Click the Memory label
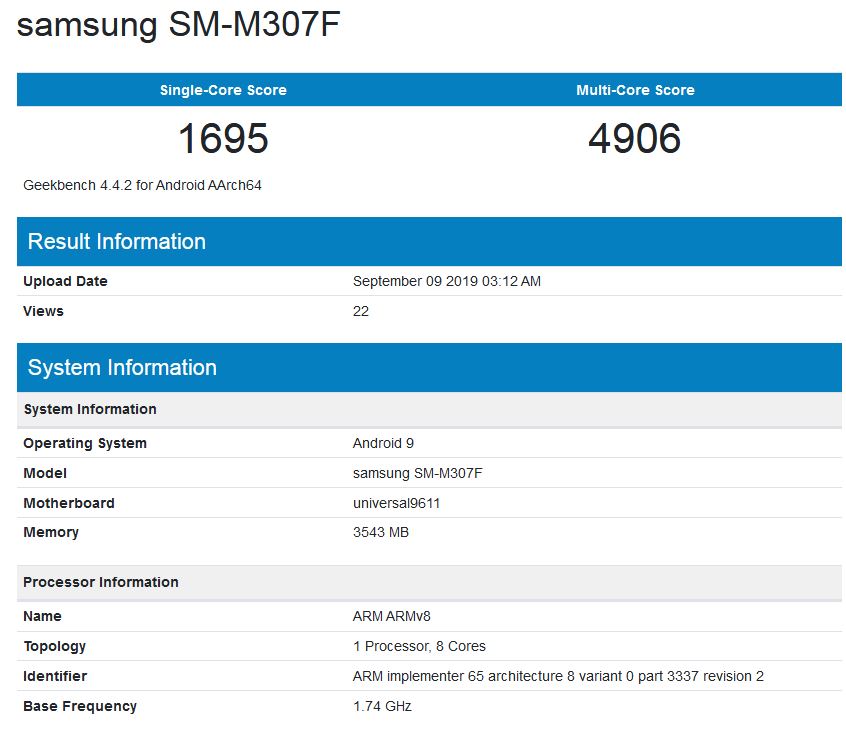 pyautogui.click(x=51, y=533)
